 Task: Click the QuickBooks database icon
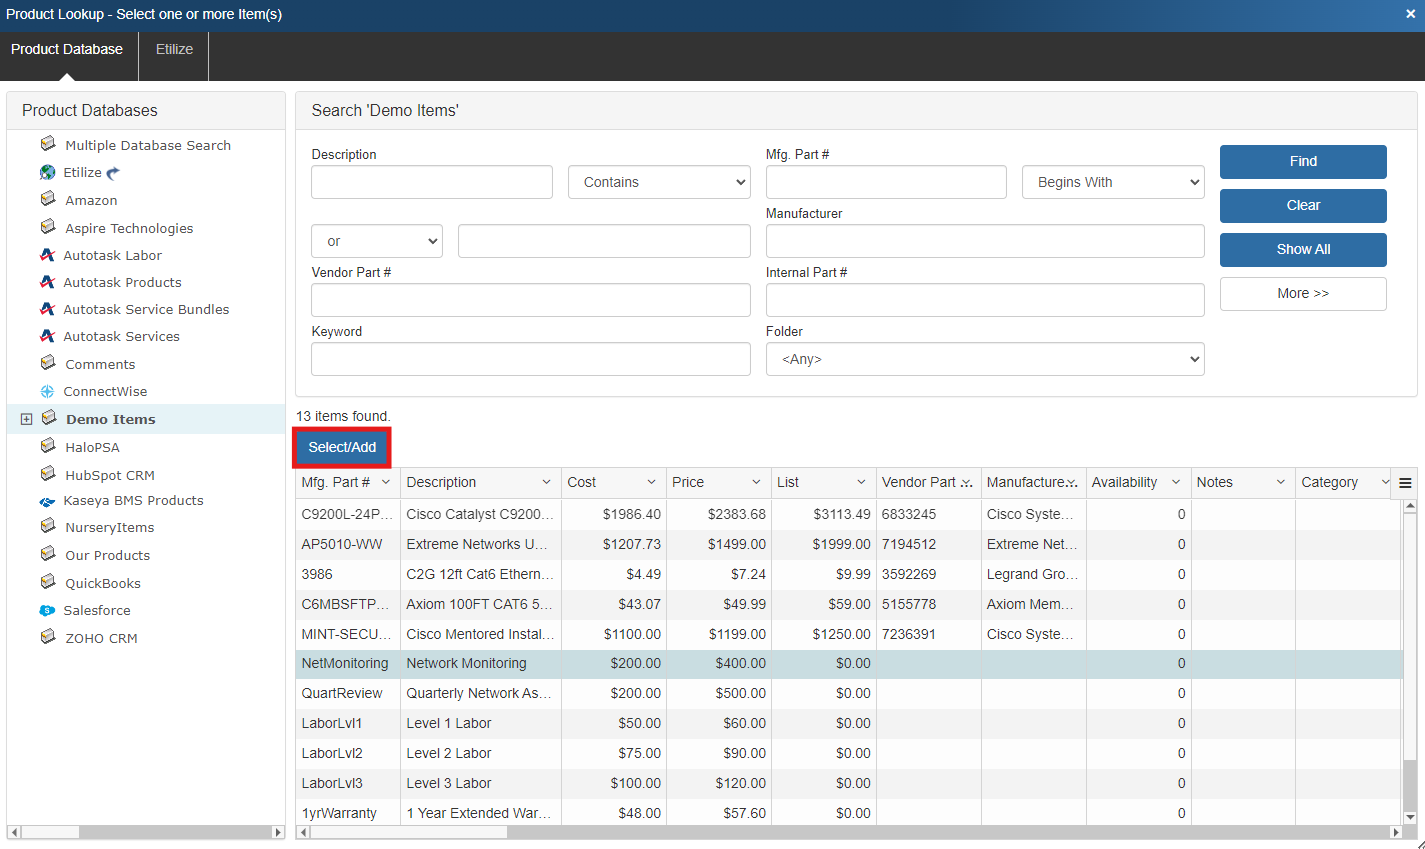coord(47,583)
